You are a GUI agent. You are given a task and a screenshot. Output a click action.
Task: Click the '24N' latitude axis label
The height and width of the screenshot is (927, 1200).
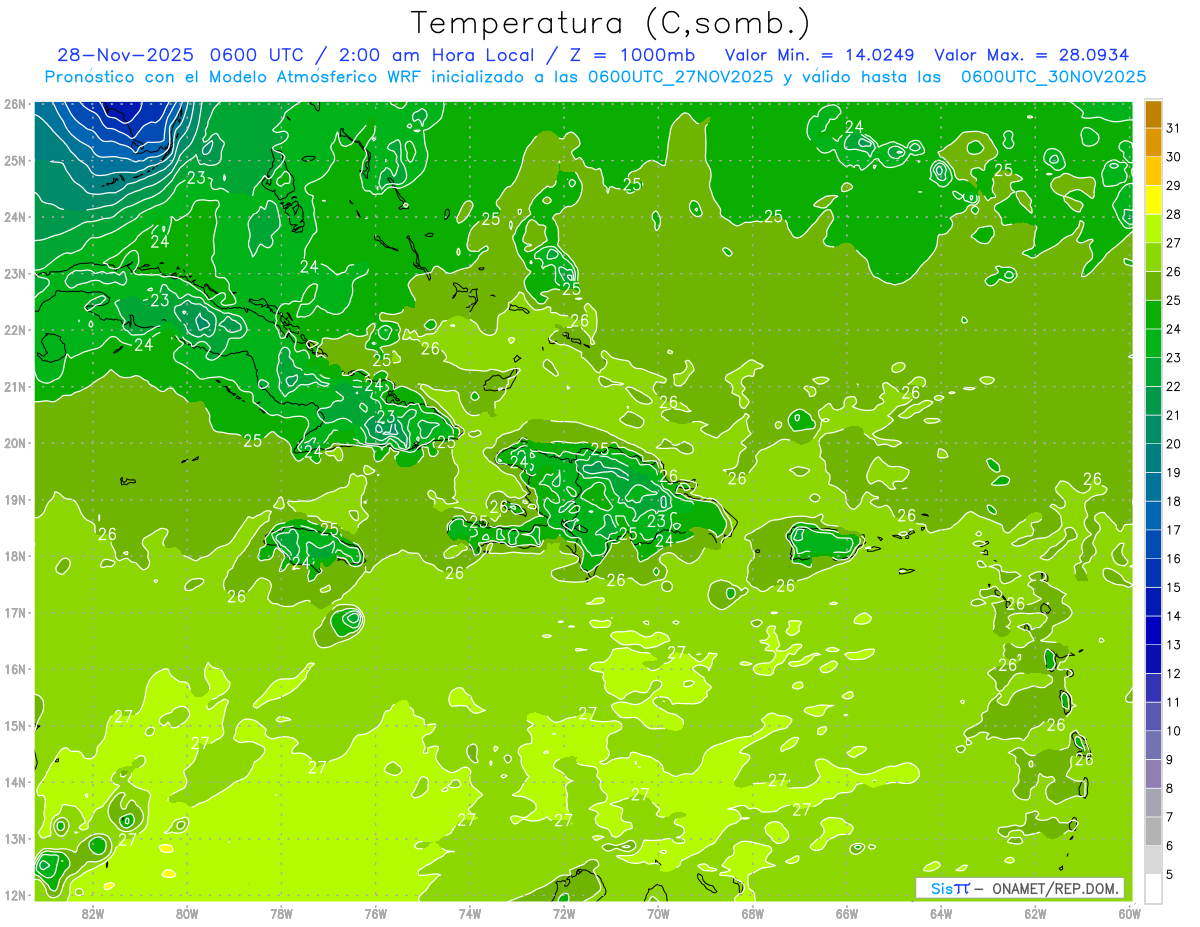14,217
